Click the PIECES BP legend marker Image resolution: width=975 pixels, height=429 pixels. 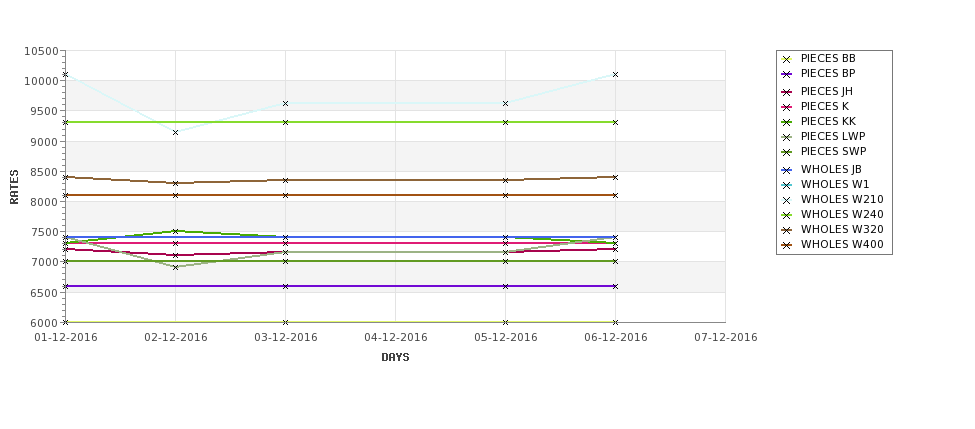787,75
